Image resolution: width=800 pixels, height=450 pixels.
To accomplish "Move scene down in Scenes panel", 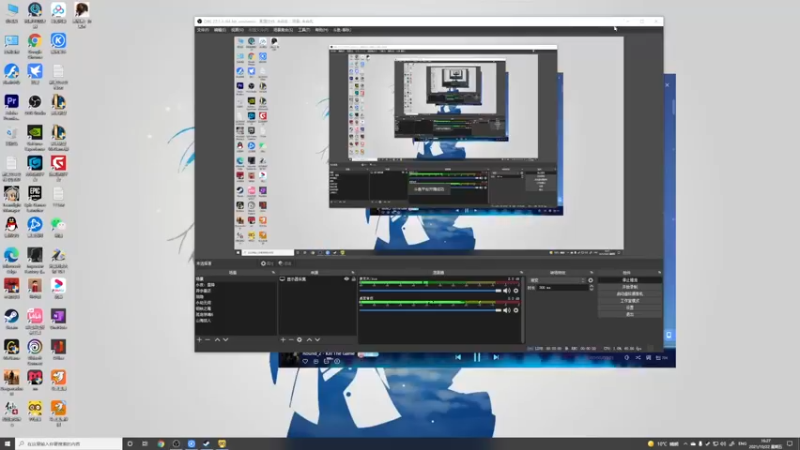I will point(226,339).
